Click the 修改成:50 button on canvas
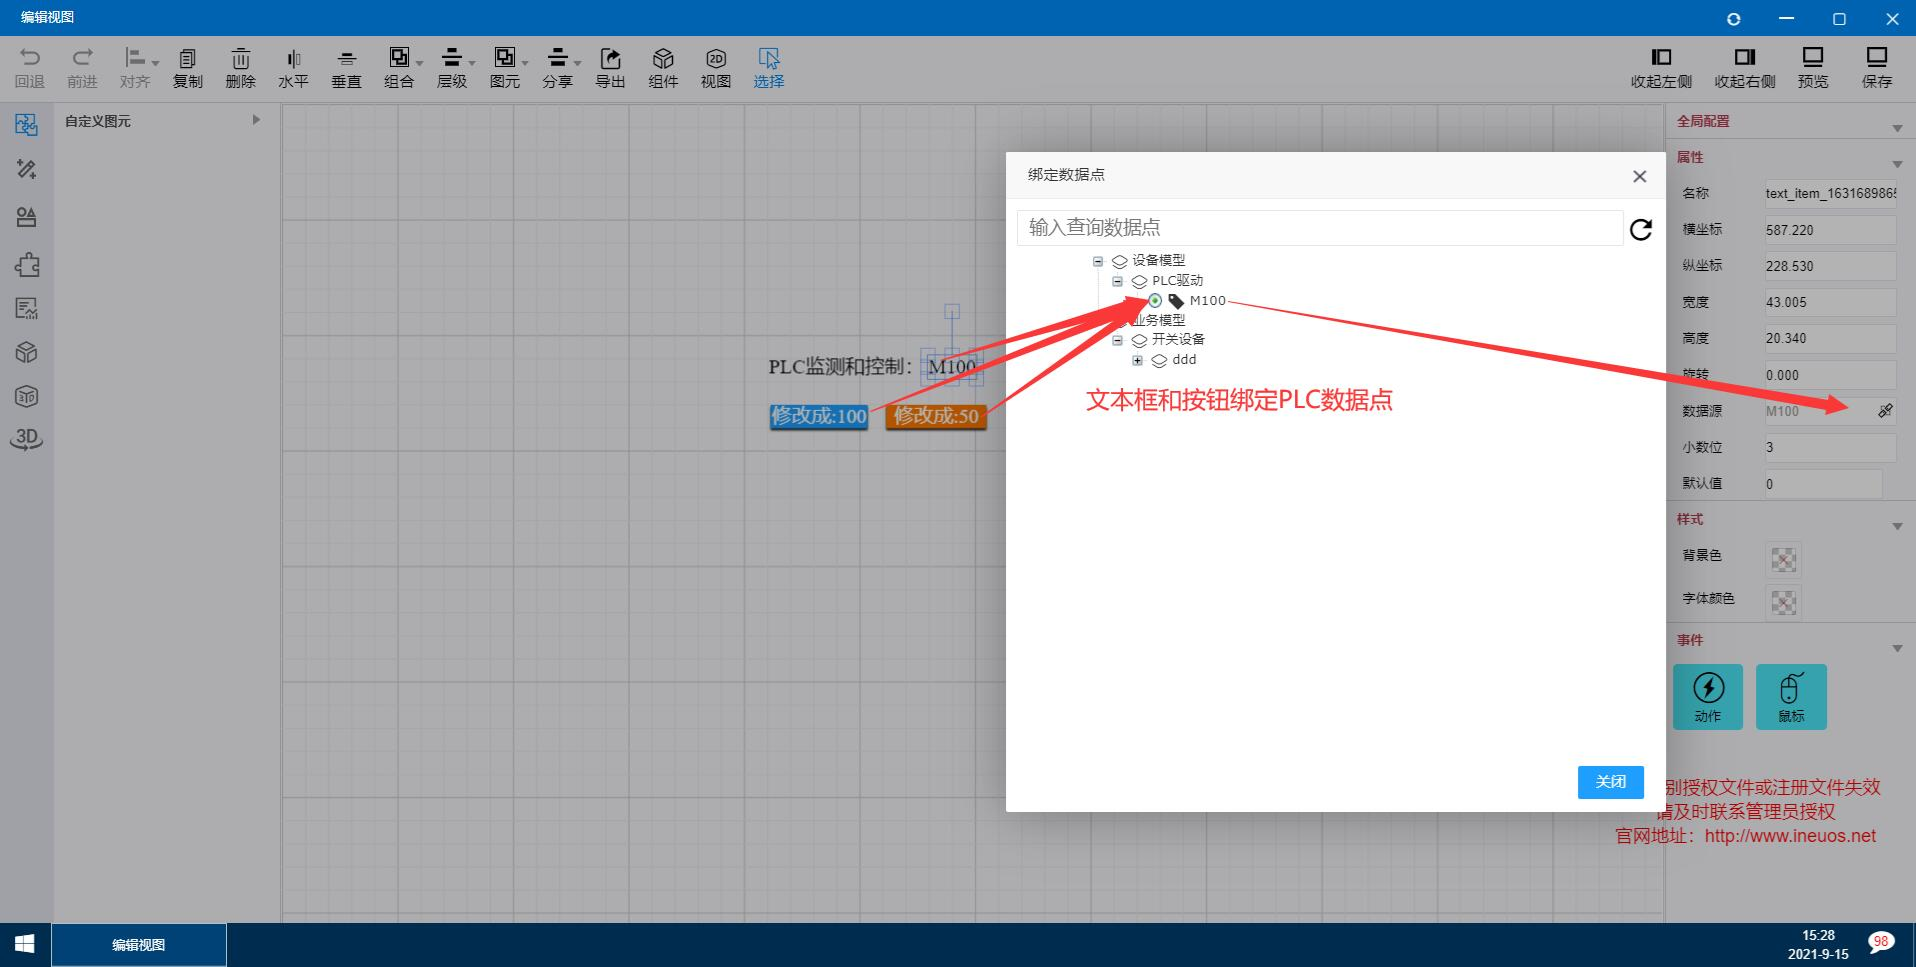 (x=936, y=416)
